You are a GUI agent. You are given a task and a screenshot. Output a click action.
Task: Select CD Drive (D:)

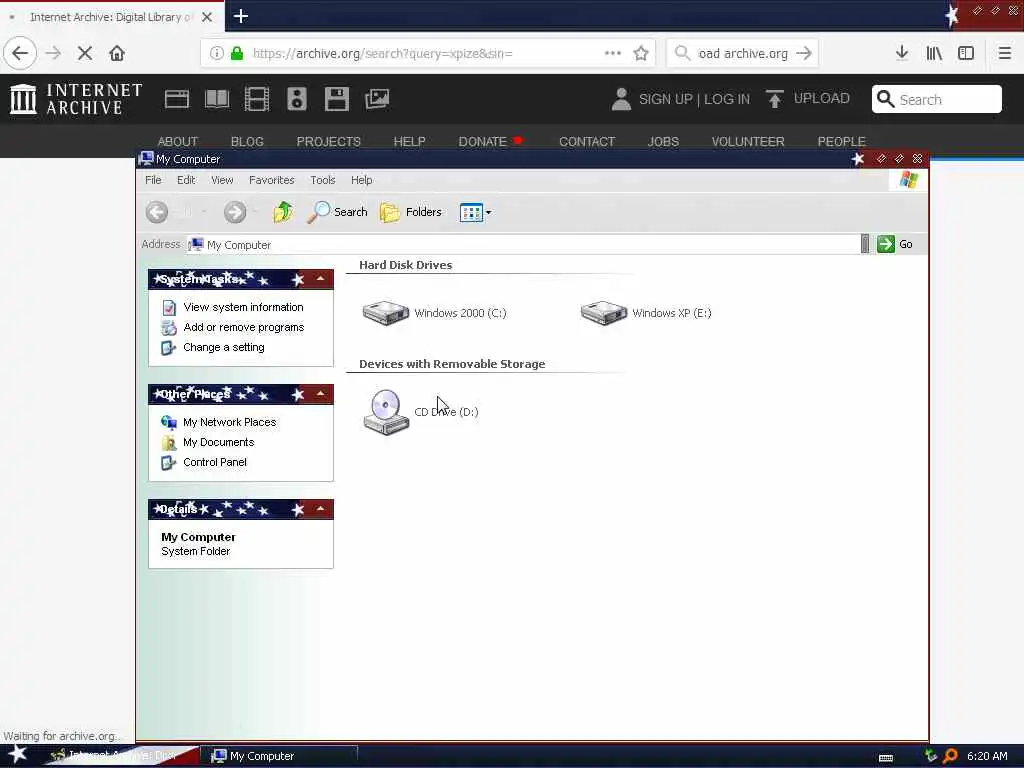[x=421, y=411]
